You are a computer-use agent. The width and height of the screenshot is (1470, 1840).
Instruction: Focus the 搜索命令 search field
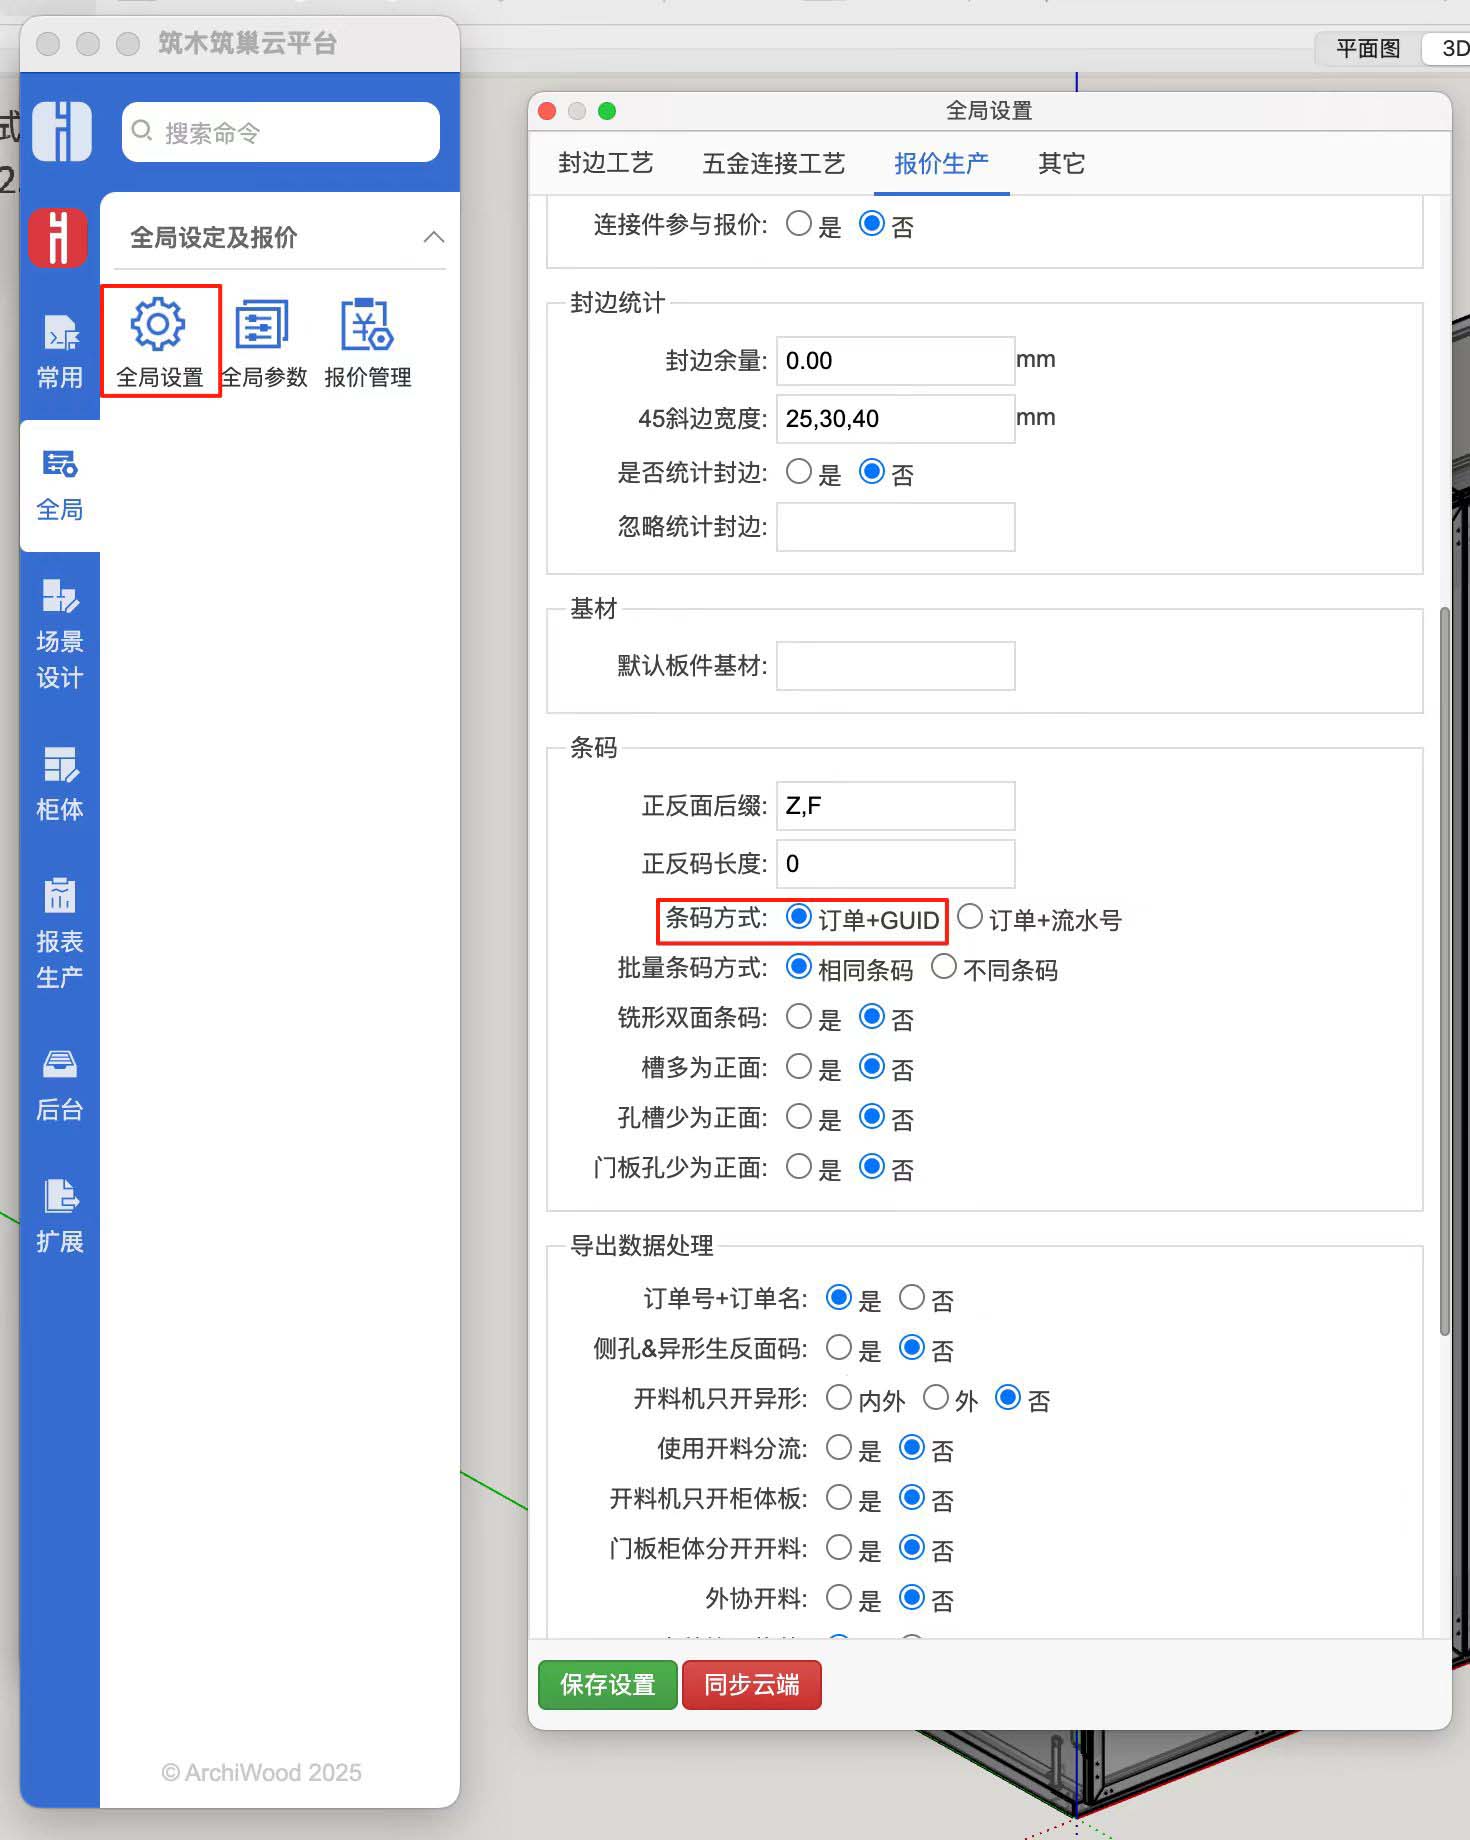(281, 131)
